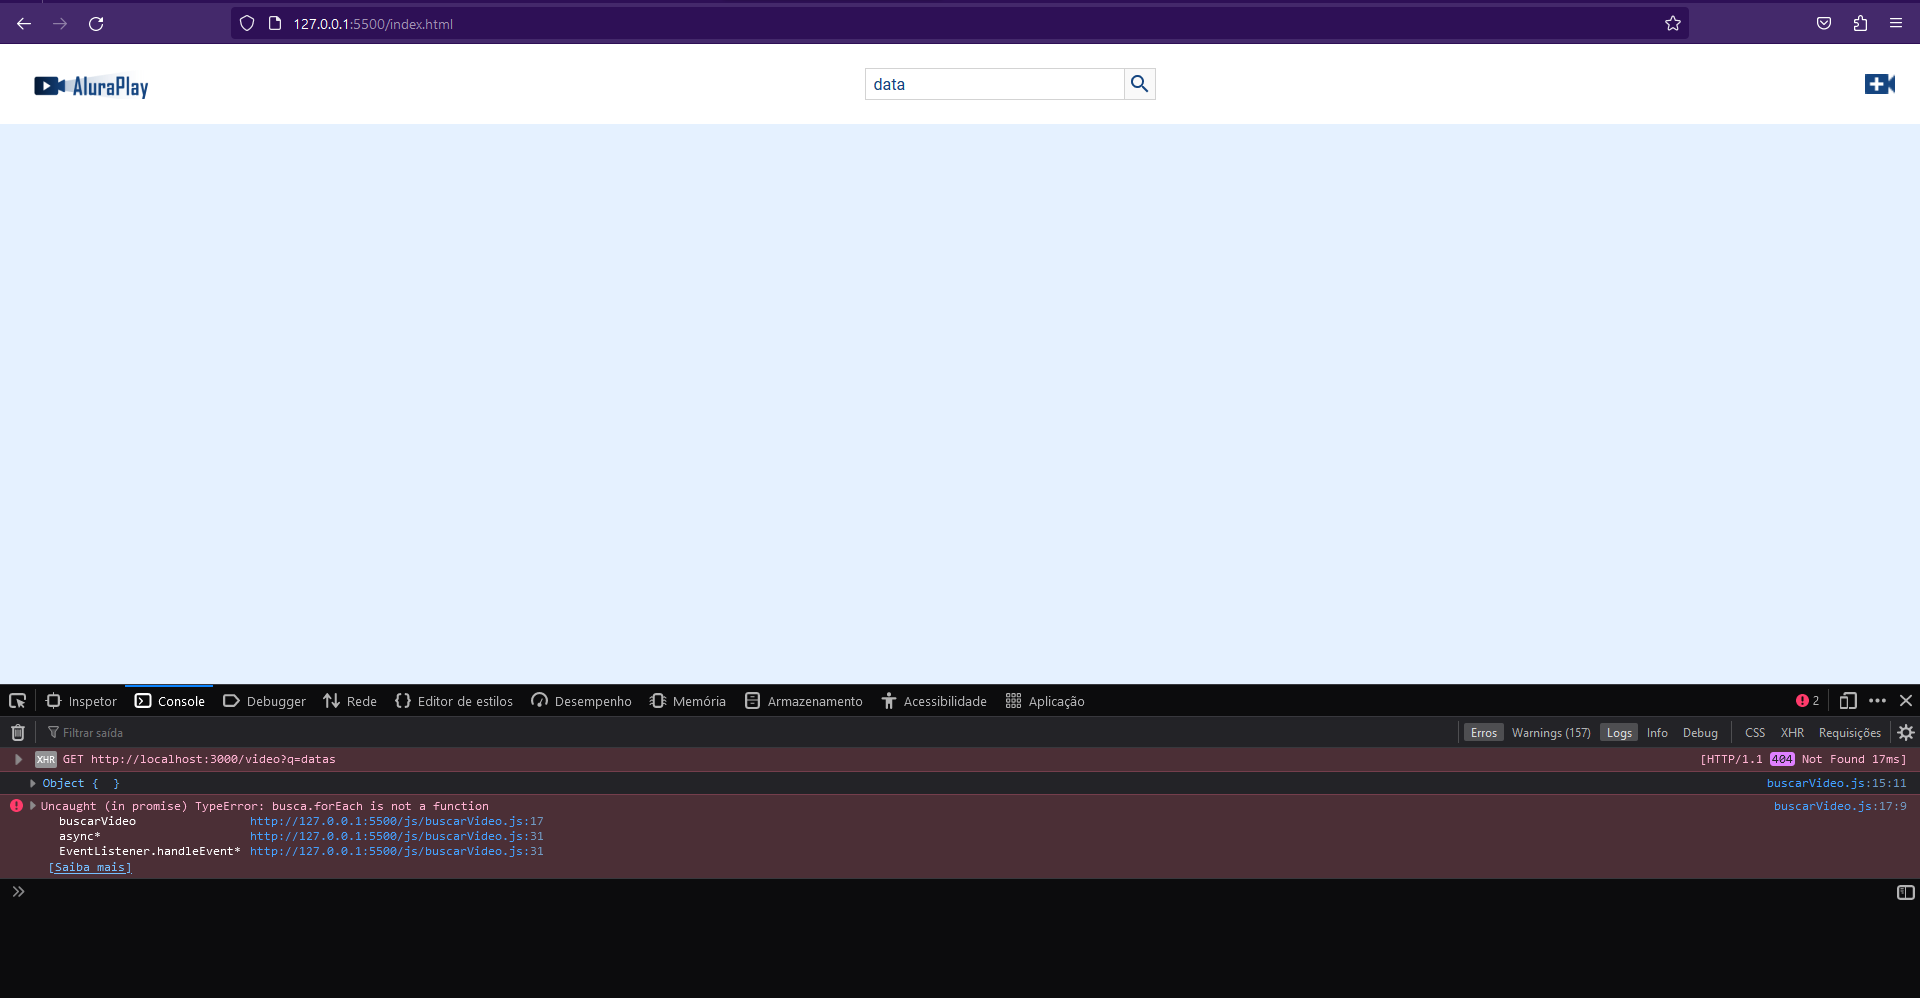Click the page info icon in the URL bar
This screenshot has width=1920, height=998.
click(275, 23)
